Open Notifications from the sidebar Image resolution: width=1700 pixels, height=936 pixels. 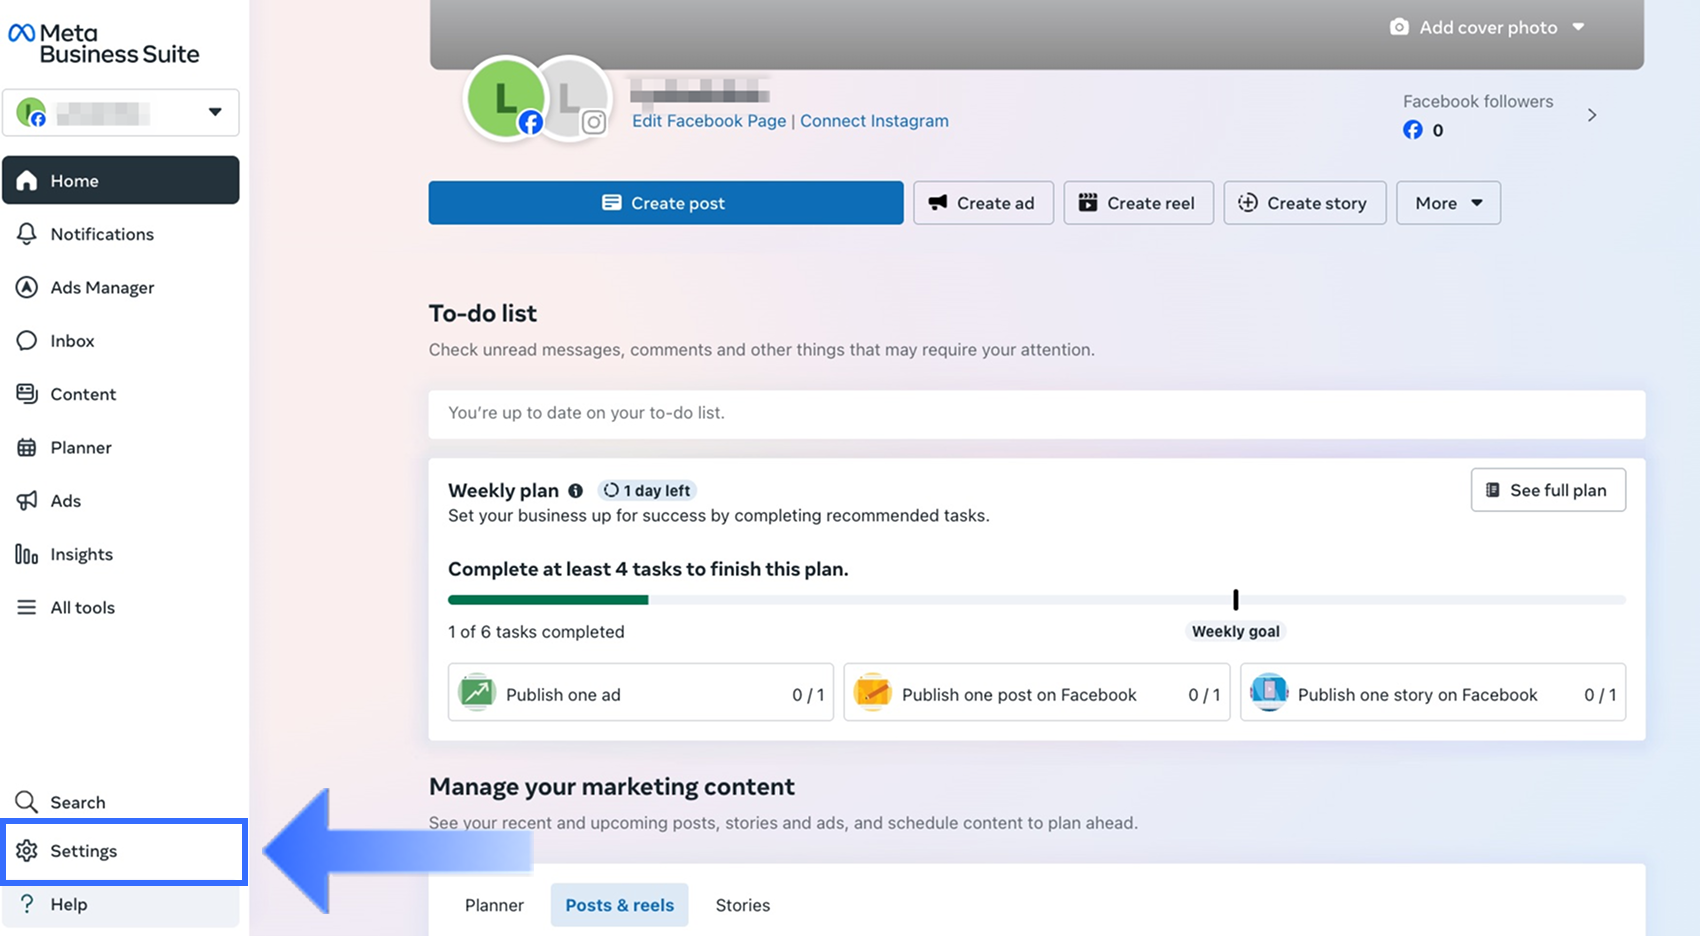tap(121, 234)
